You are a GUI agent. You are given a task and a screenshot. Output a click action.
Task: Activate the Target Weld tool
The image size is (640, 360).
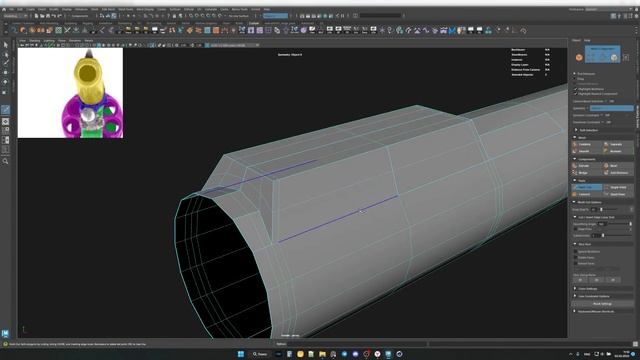pos(618,187)
